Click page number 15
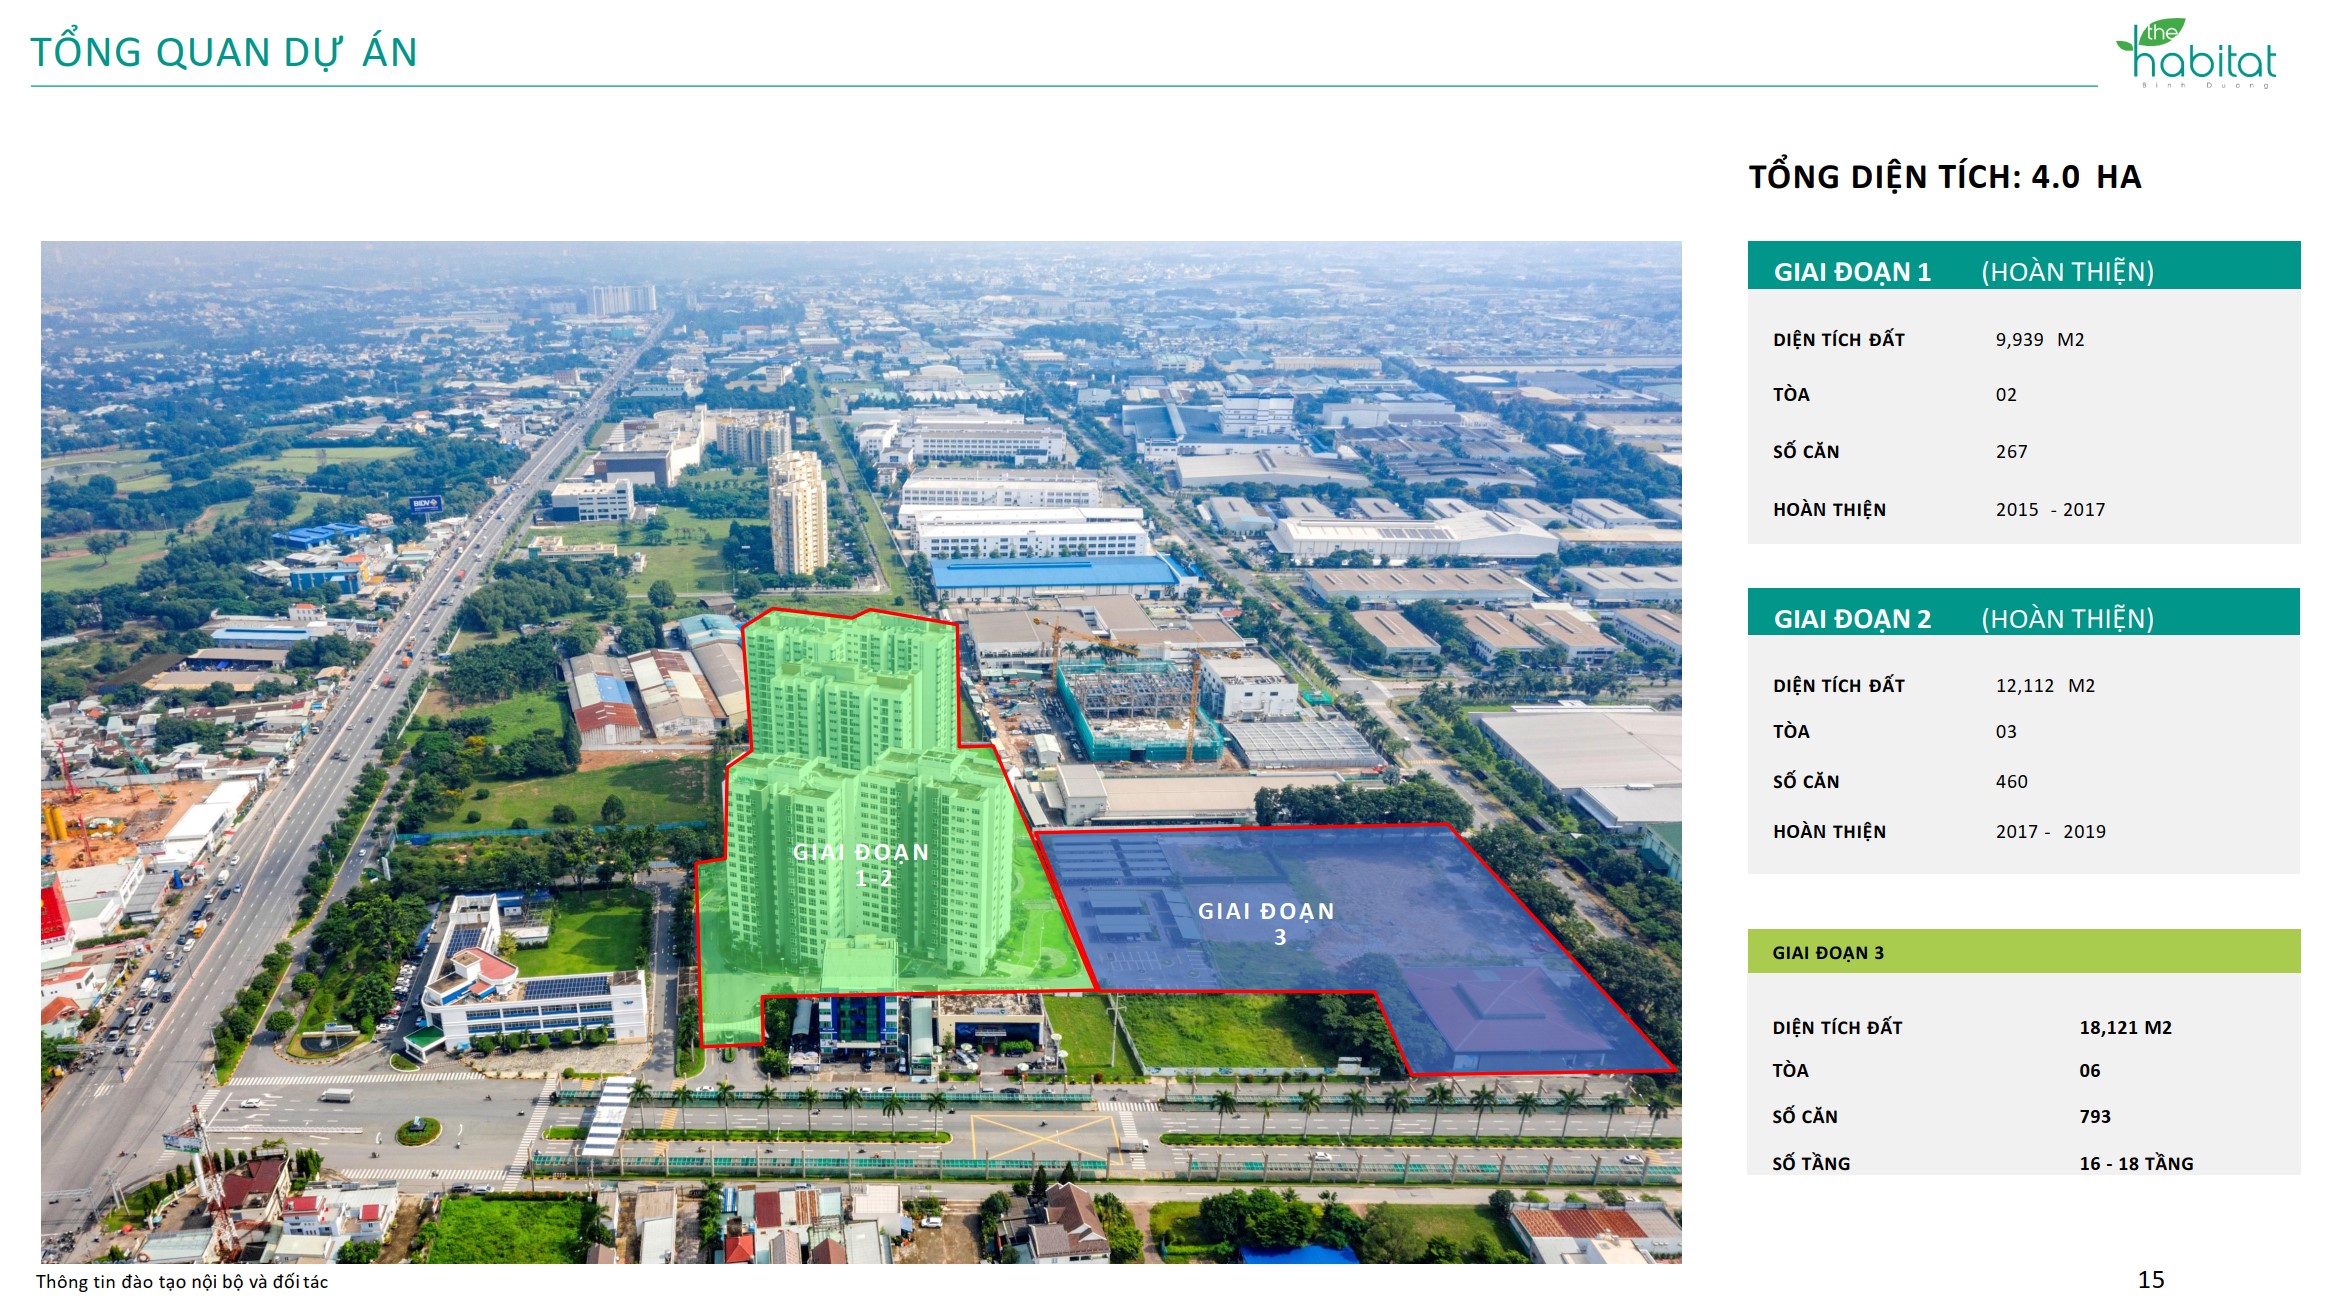Viewport: 2329px width, 1311px height. point(2150,1280)
